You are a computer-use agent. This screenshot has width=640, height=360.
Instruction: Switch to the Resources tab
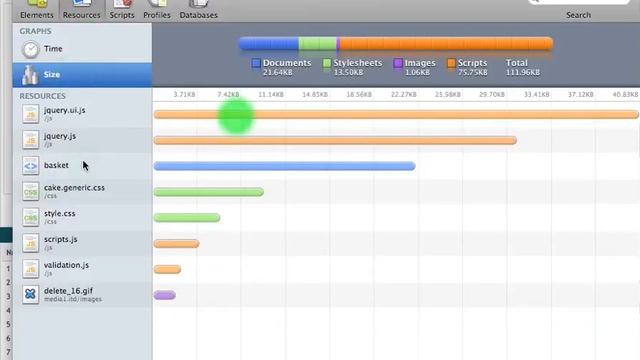click(x=81, y=10)
